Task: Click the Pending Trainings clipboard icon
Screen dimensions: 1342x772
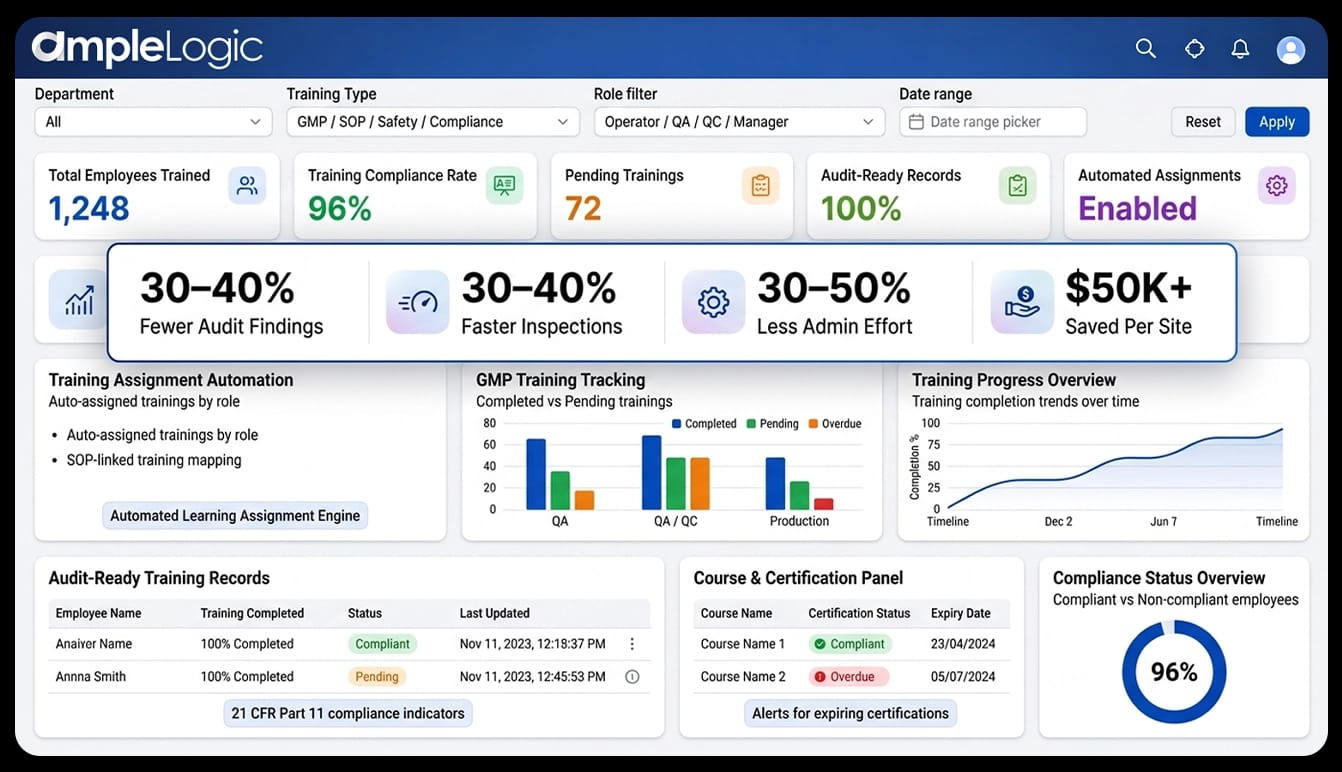Action: (760, 185)
